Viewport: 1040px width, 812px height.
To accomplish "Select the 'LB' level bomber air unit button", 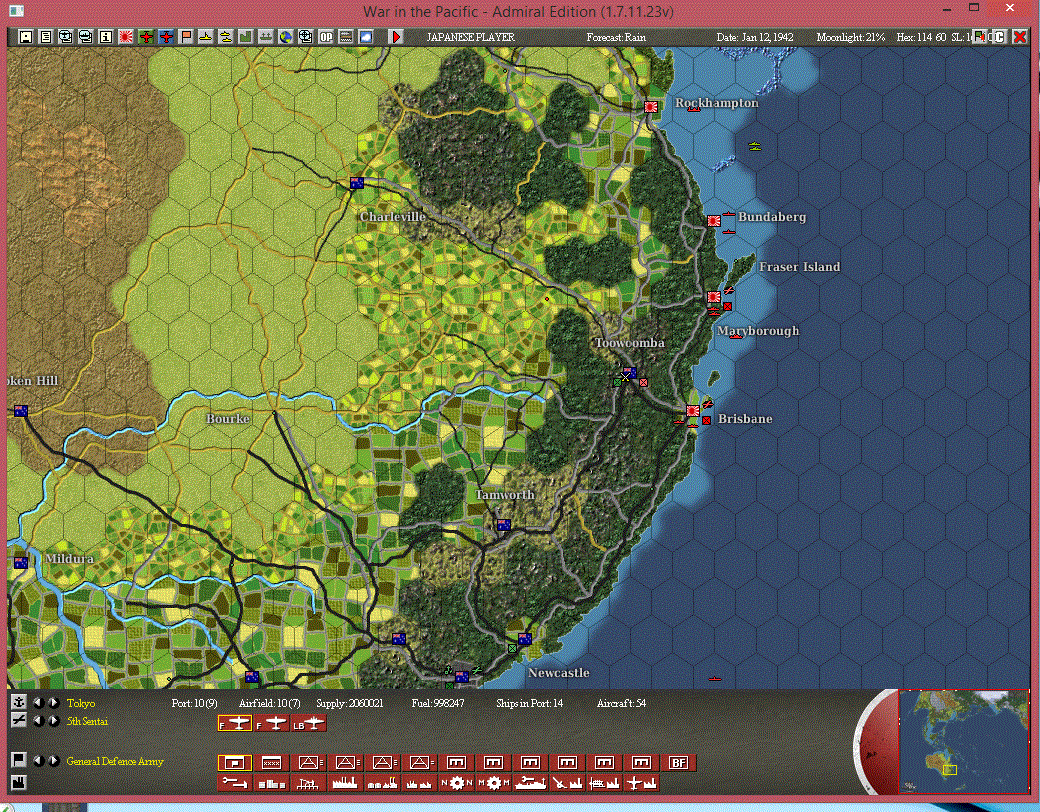I will point(308,724).
